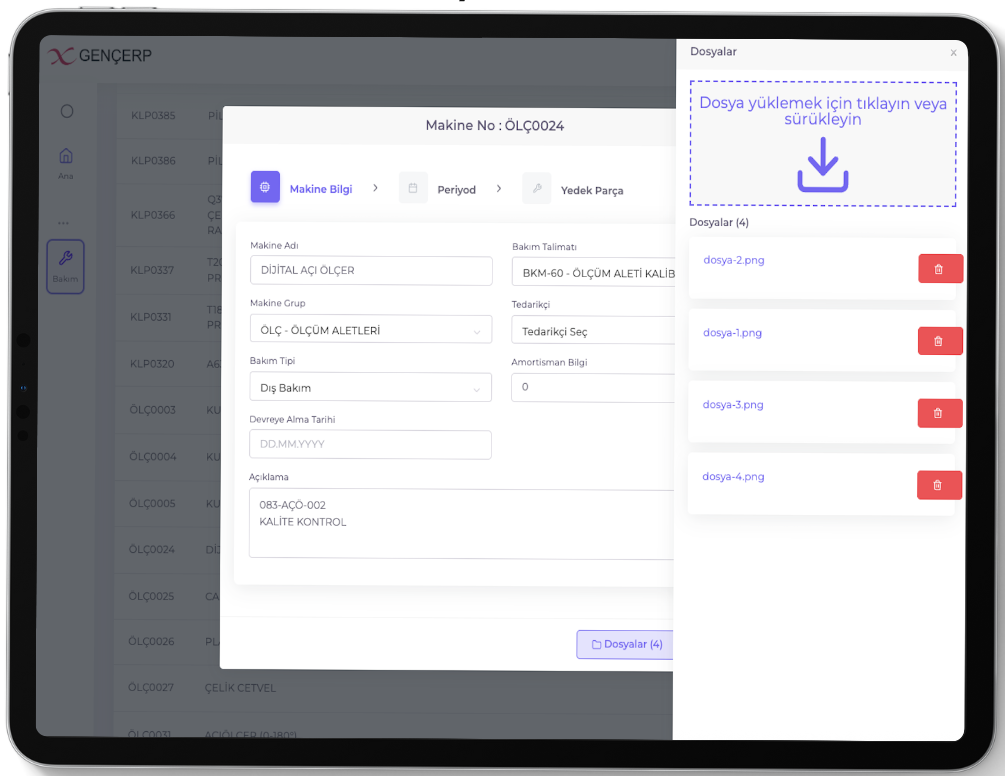This screenshot has width=1005, height=776.
Task: Open the dosya-2.png file link
Action: pyautogui.click(x=734, y=260)
